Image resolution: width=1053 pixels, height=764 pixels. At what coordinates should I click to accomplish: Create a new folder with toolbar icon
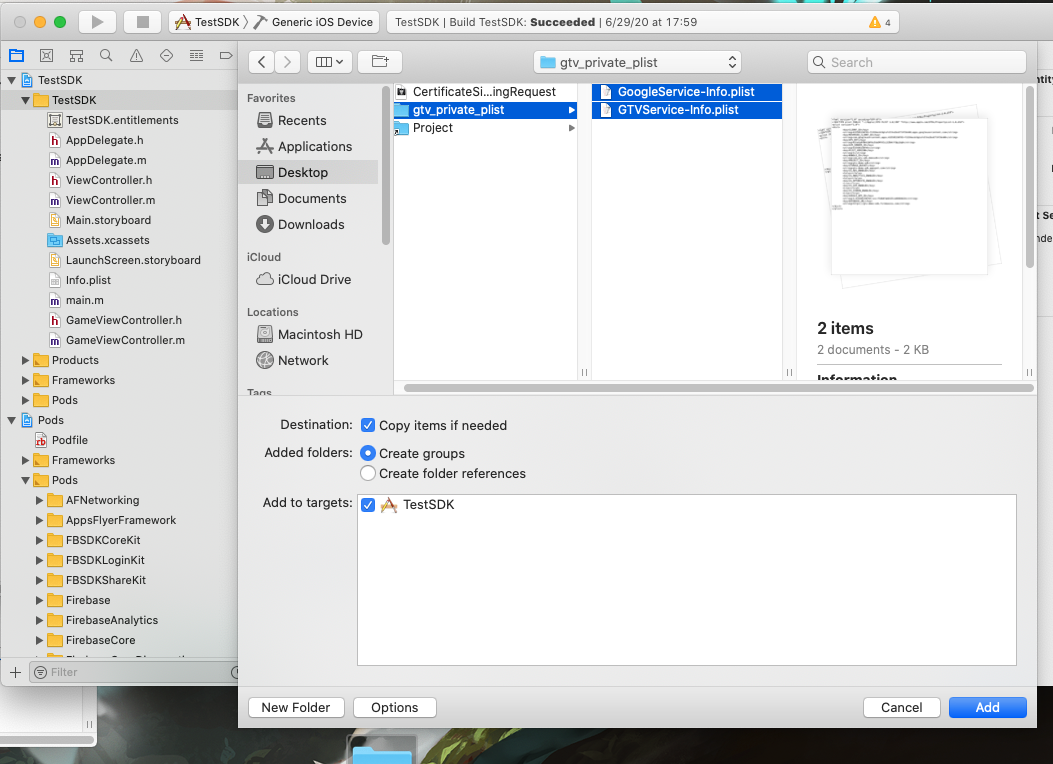380,62
